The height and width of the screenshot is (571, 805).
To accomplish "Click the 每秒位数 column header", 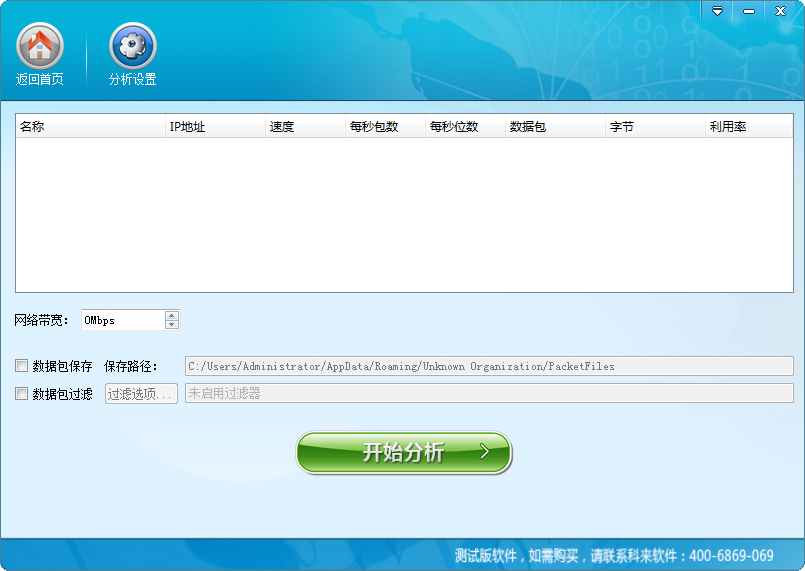I will pyautogui.click(x=465, y=126).
